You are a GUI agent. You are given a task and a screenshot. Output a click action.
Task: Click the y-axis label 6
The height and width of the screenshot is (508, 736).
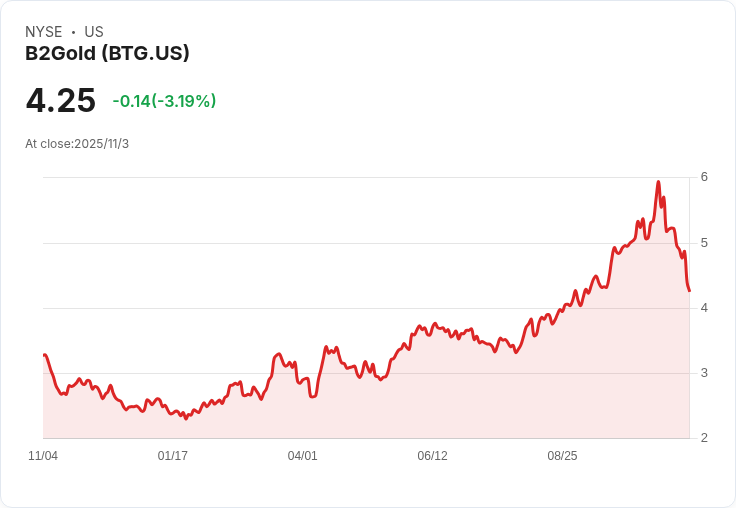[704, 177]
